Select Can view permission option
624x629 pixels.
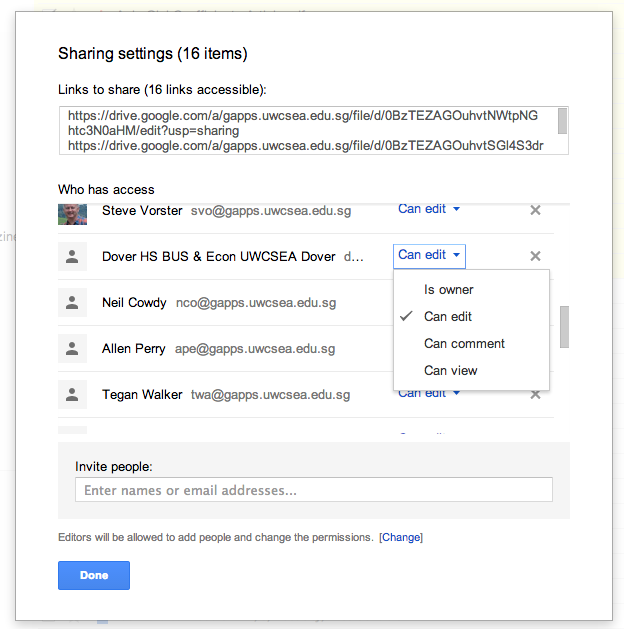pyautogui.click(x=451, y=371)
